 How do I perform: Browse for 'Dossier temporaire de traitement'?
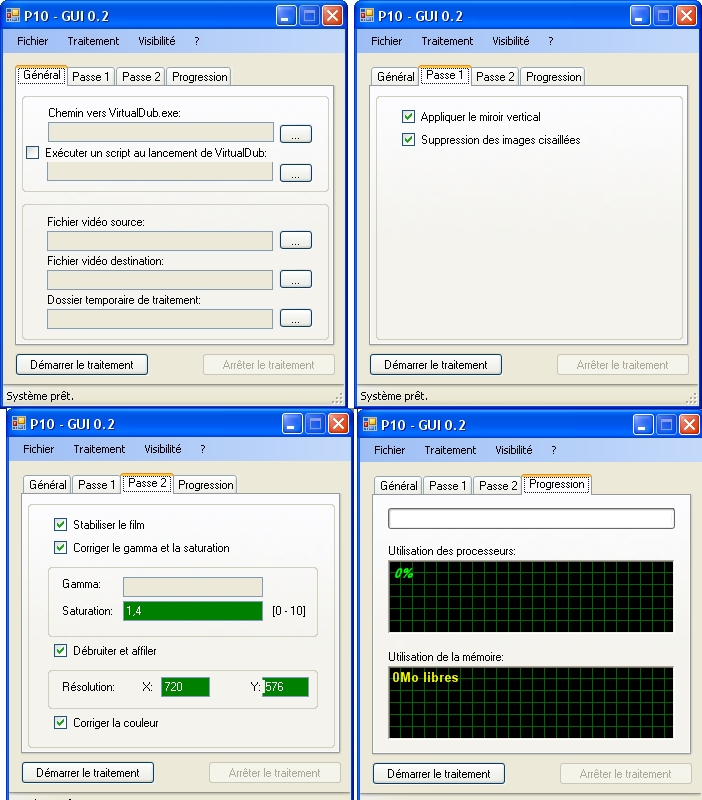coord(296,318)
